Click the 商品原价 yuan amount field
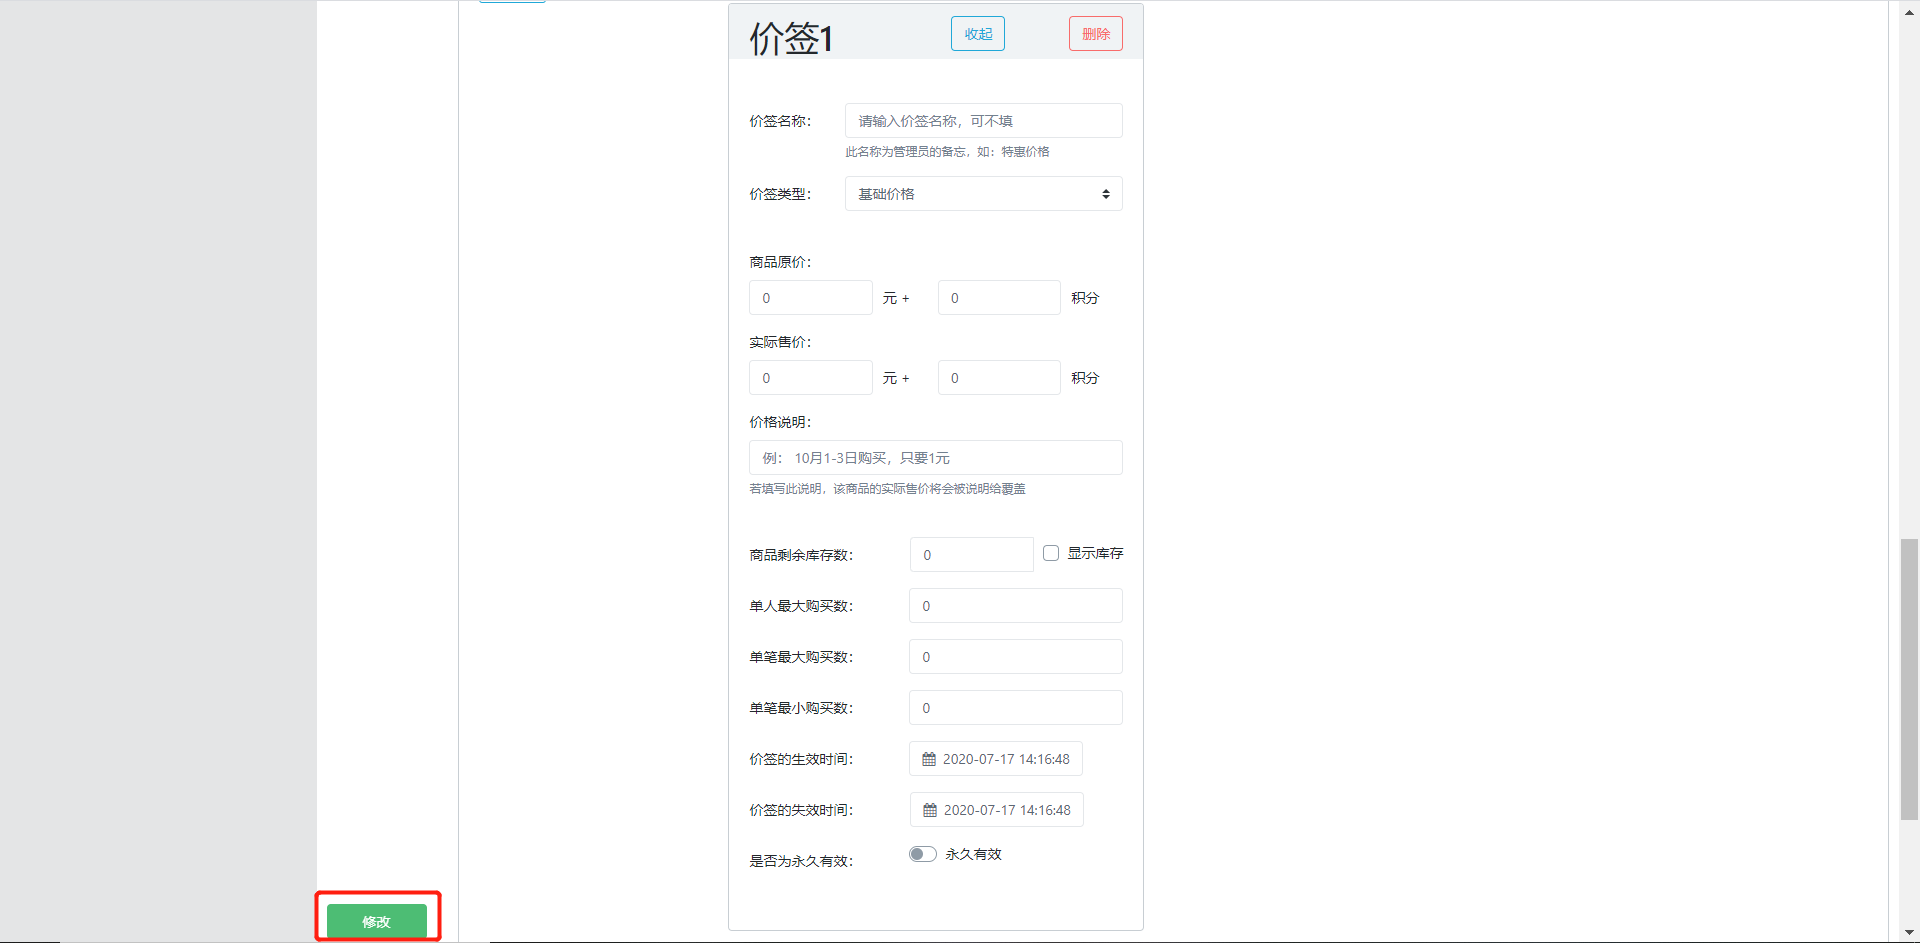This screenshot has width=1920, height=943. [810, 298]
